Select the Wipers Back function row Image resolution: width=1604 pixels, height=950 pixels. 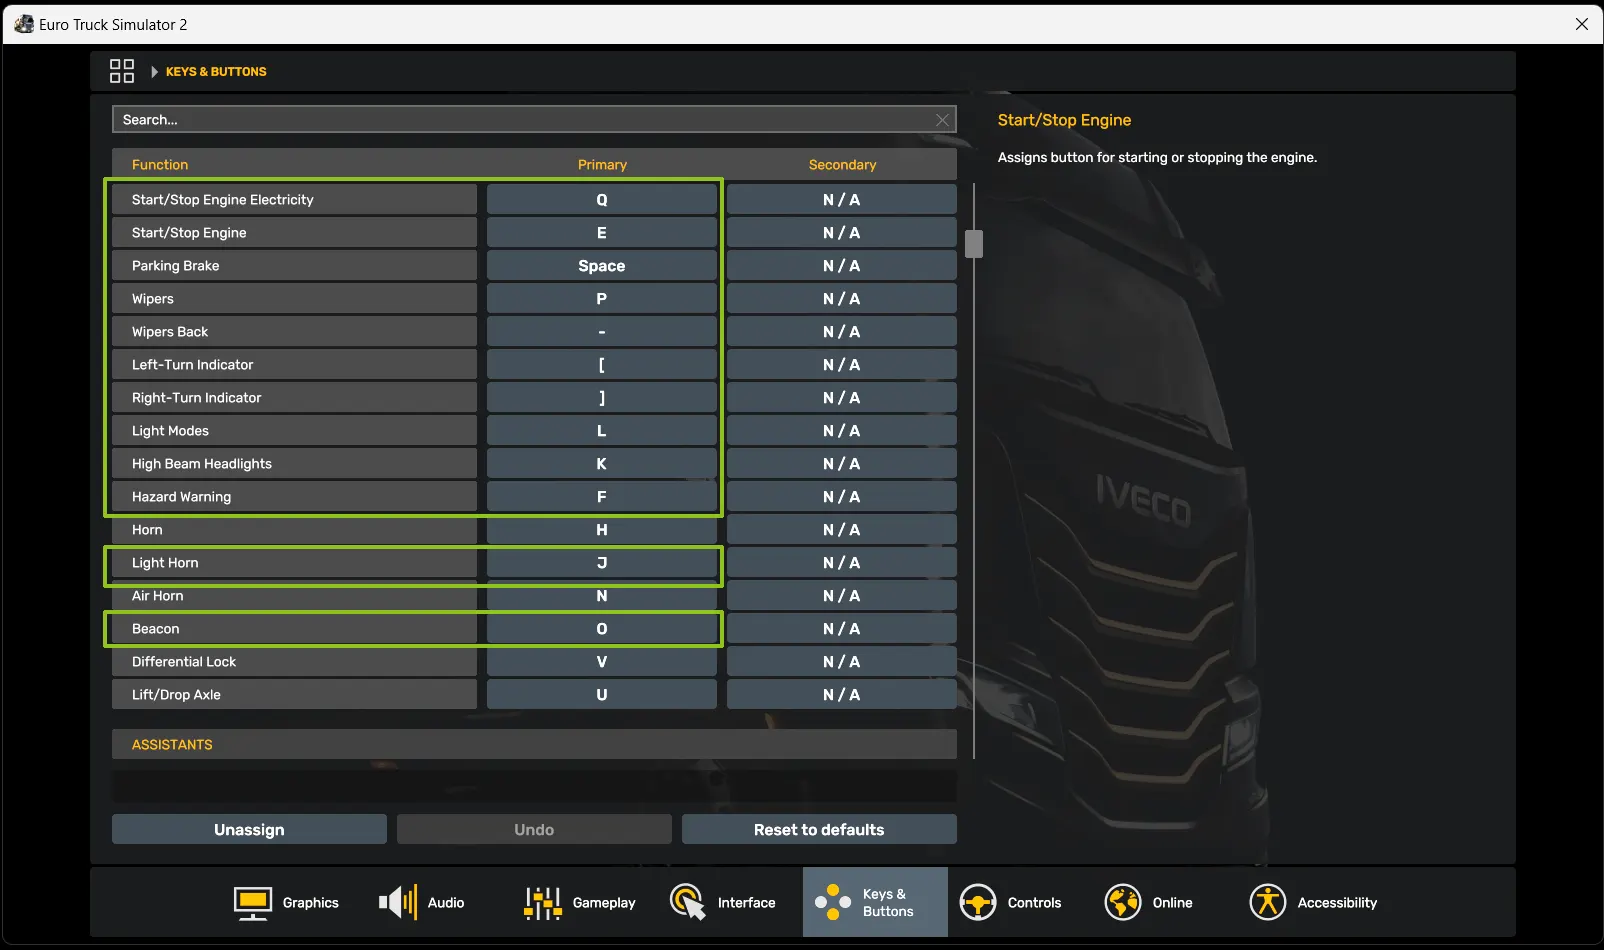(x=294, y=332)
